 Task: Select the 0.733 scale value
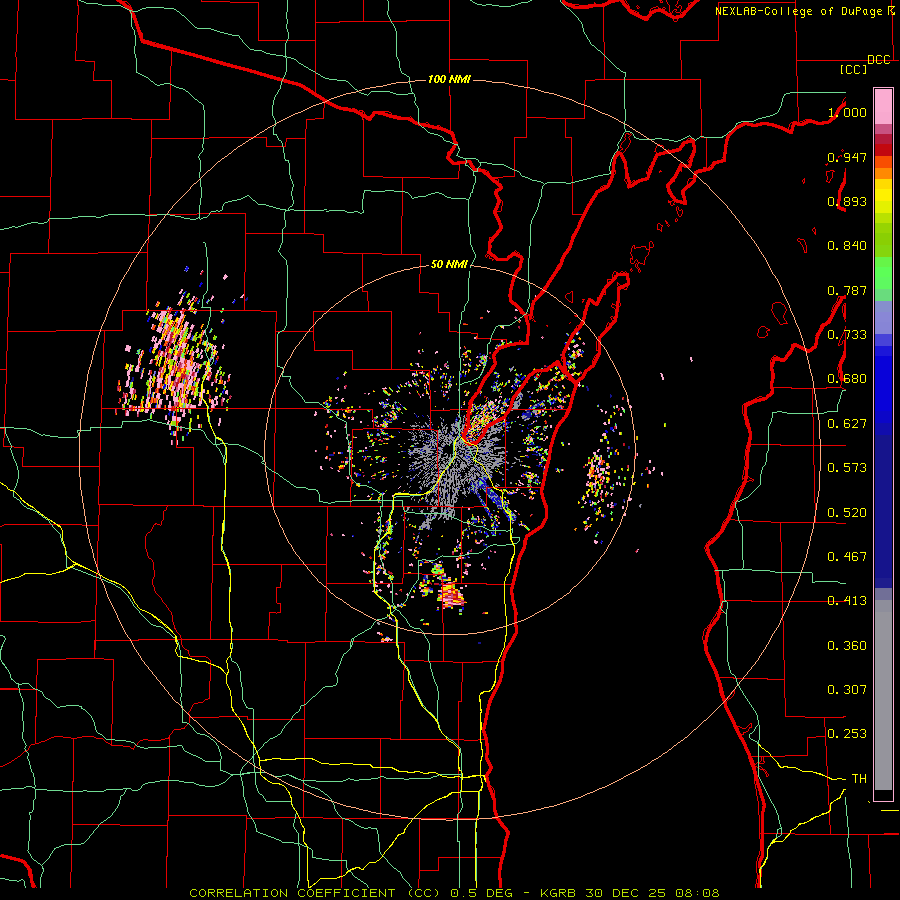(847, 335)
